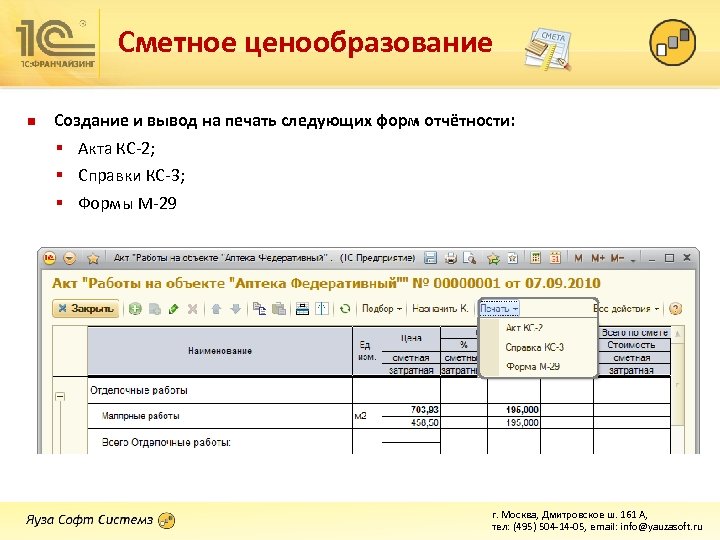Click the Назначить К. button

pyautogui.click(x=440, y=309)
